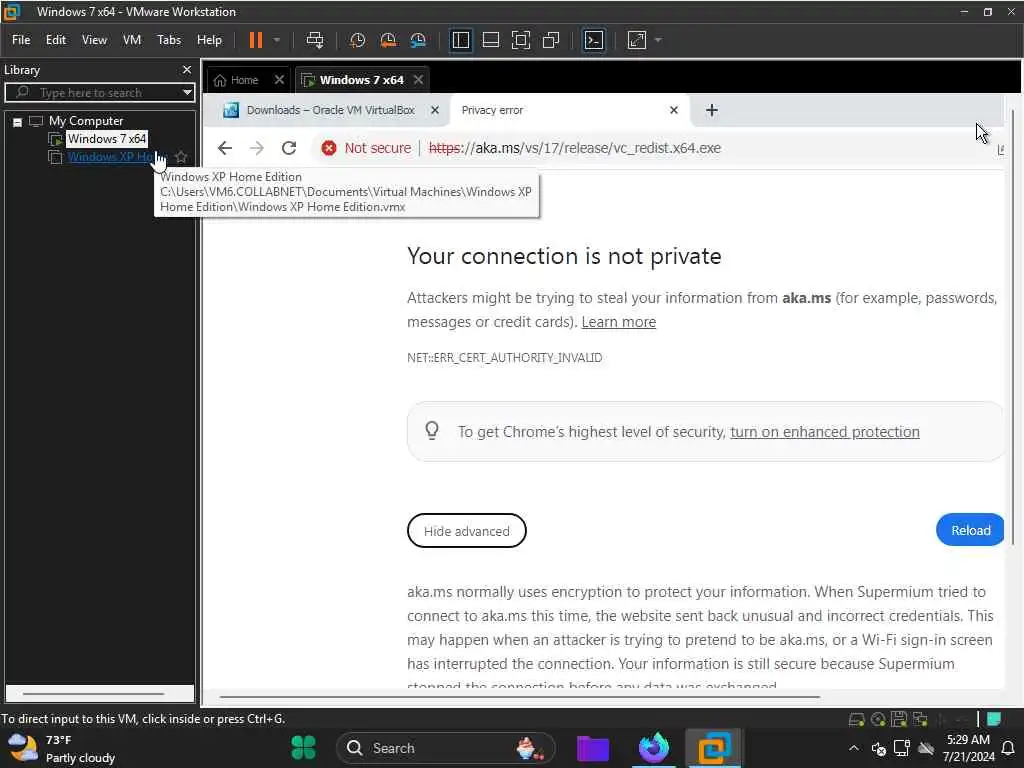Reload the page using the toolbar icon
This screenshot has width=1024, height=768.
[x=289, y=148]
